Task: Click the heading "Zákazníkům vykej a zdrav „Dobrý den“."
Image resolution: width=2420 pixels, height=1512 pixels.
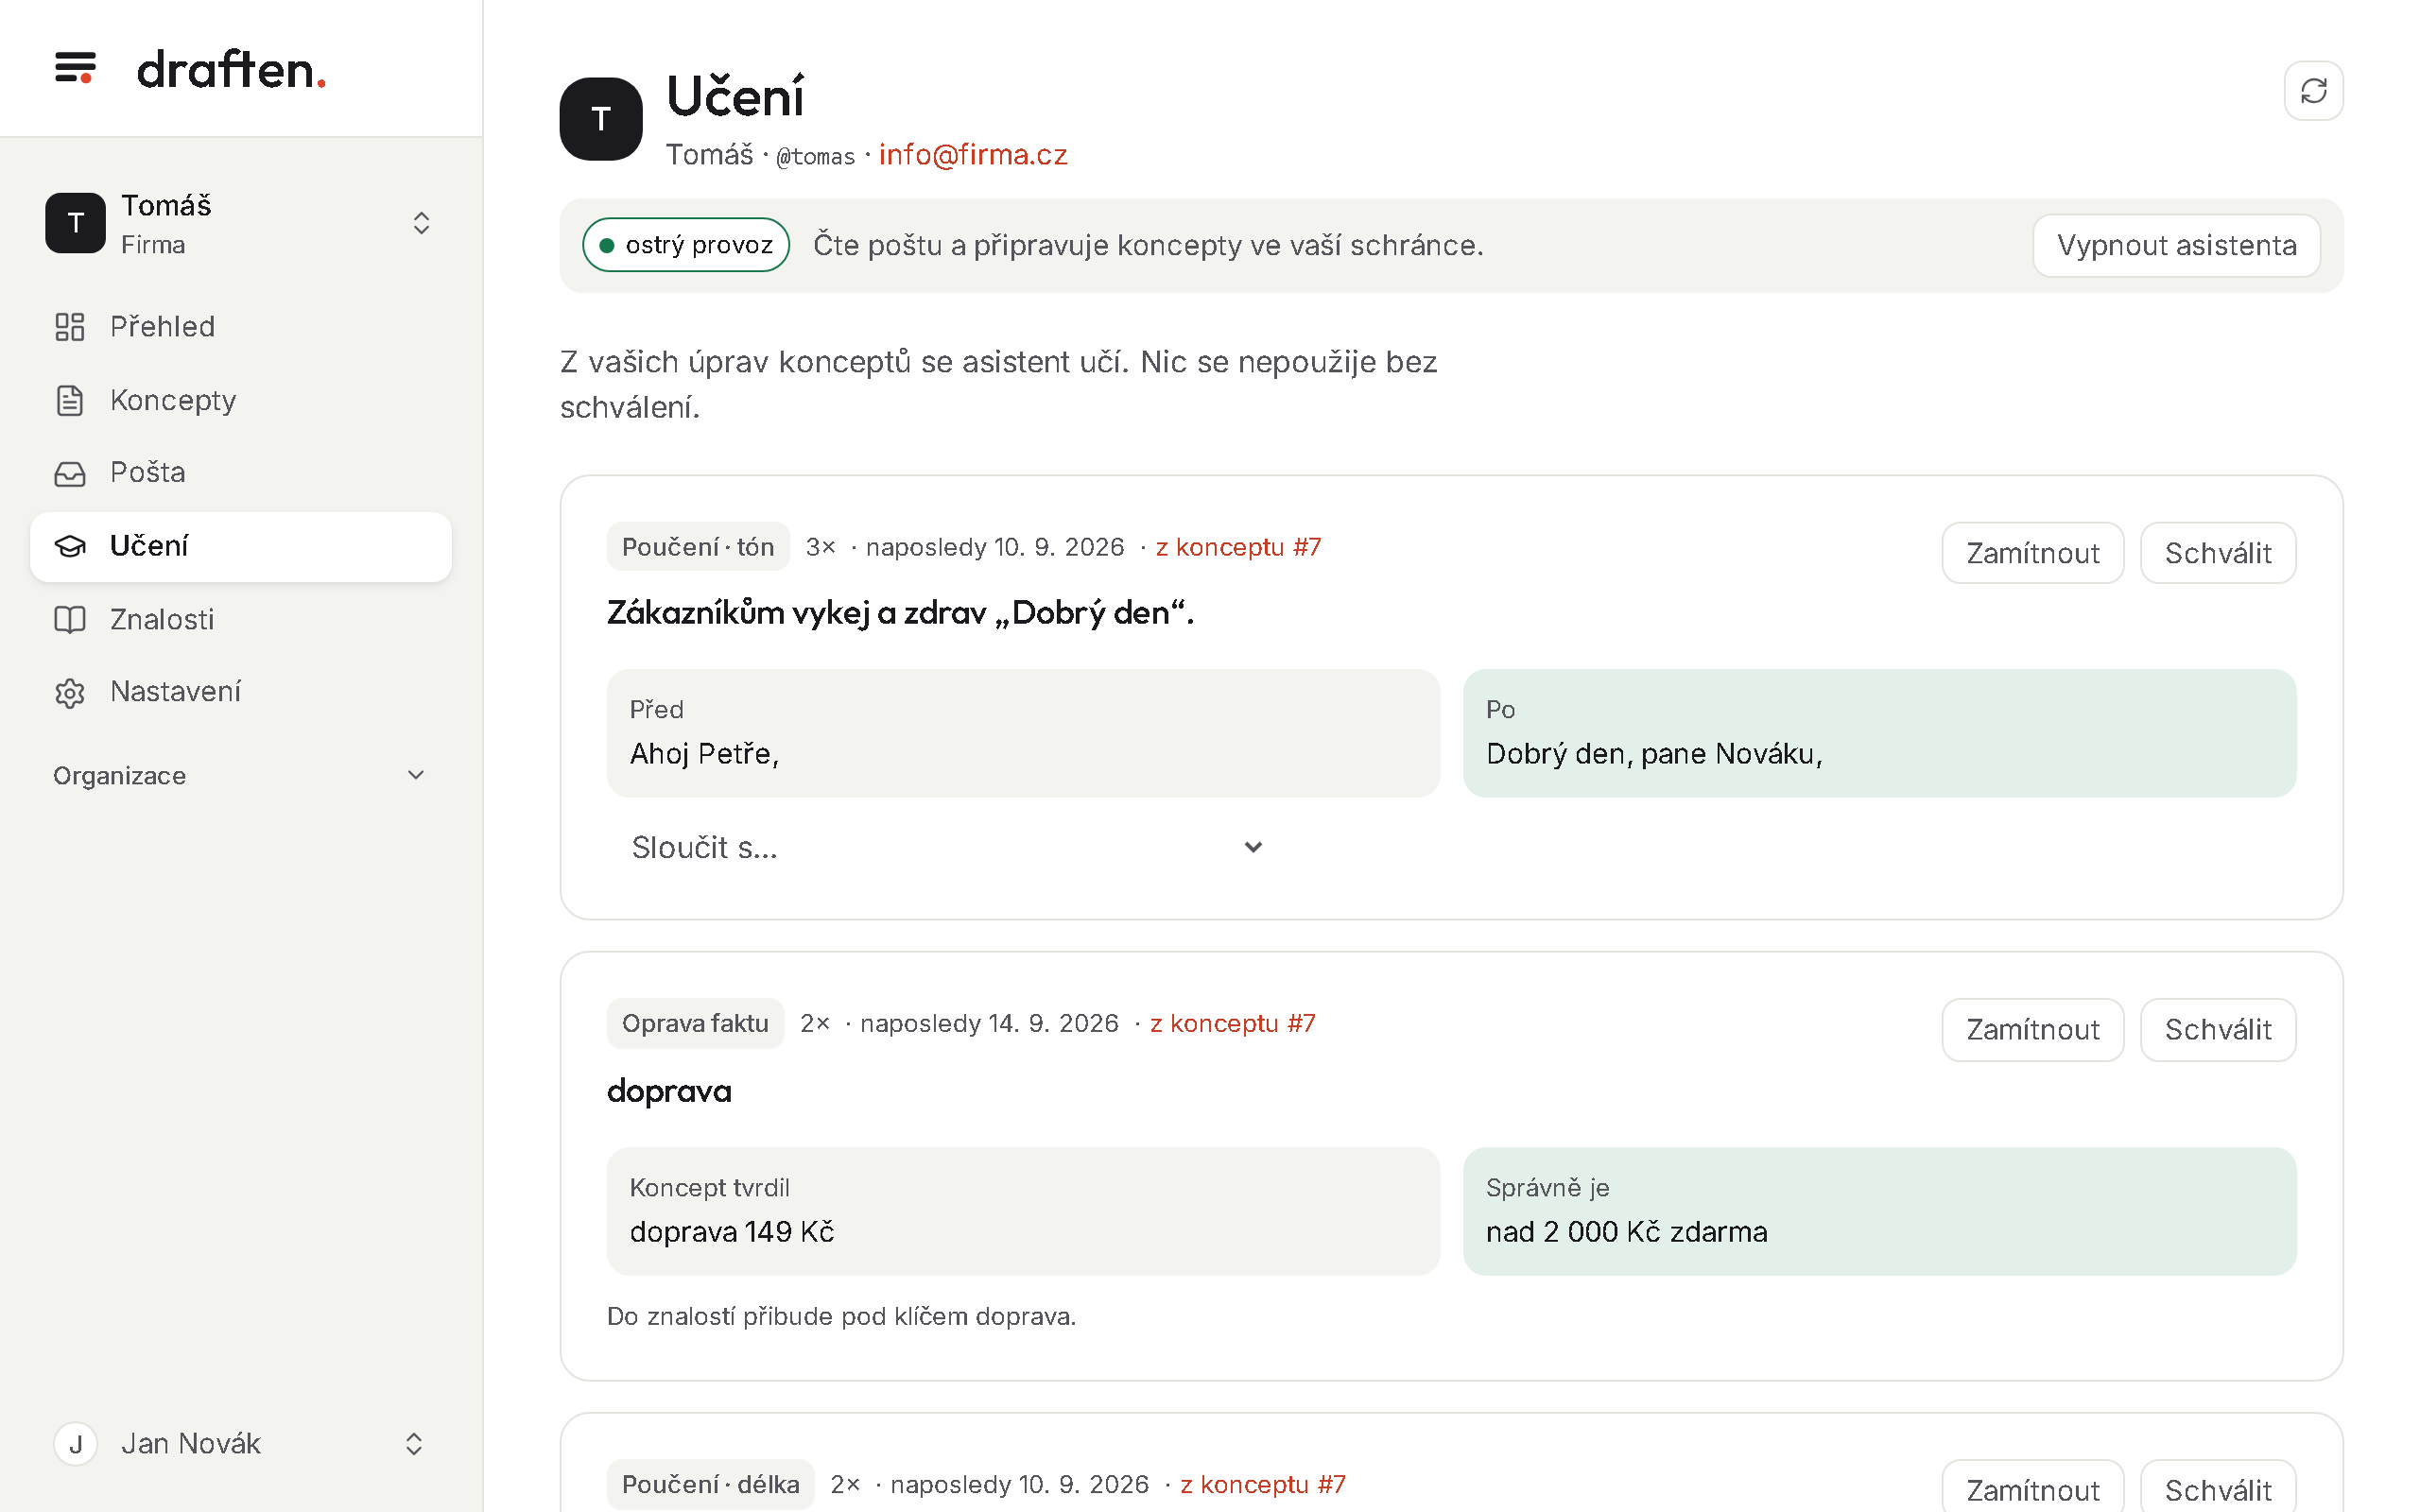Action: [x=900, y=612]
